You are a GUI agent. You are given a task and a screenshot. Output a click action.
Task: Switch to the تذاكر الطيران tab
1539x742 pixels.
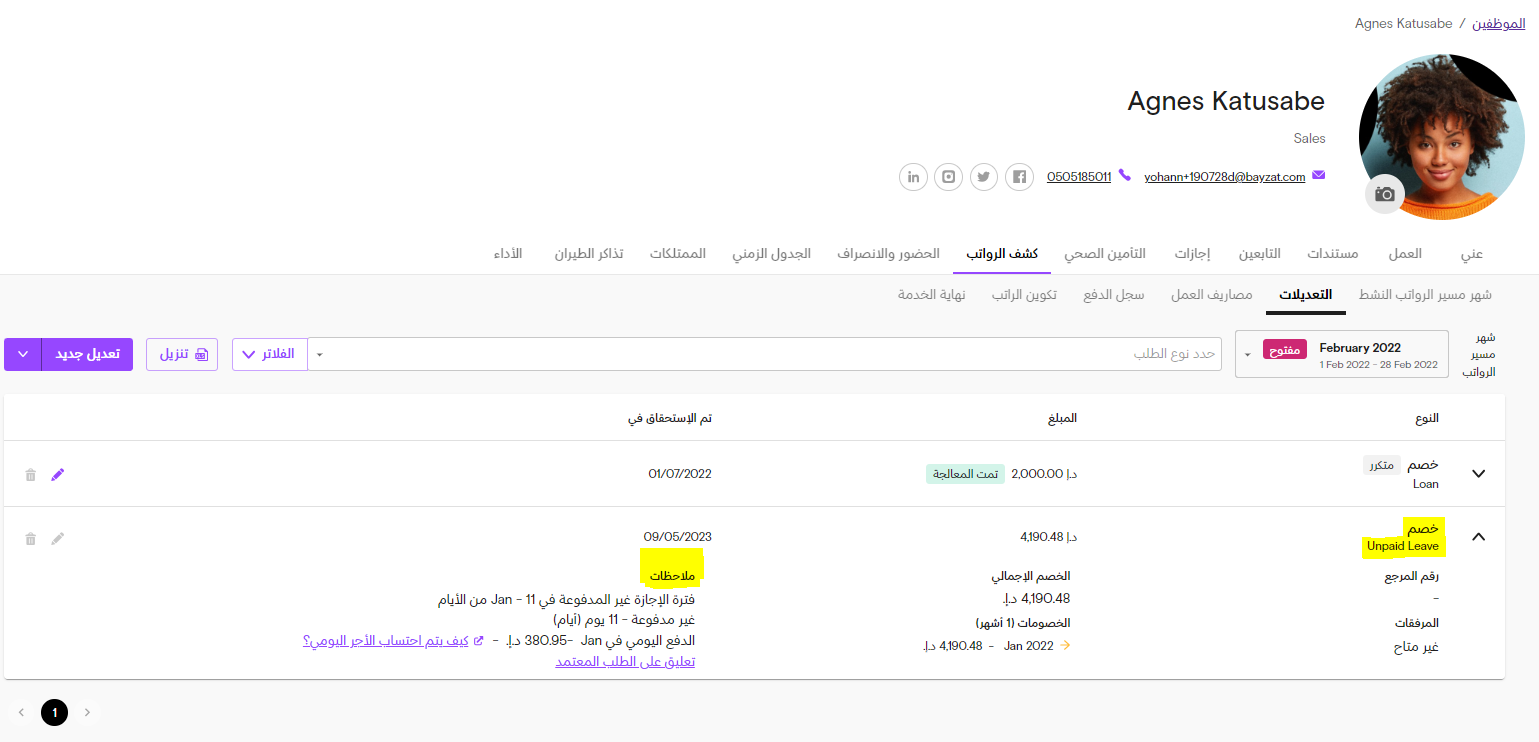[x=589, y=254]
